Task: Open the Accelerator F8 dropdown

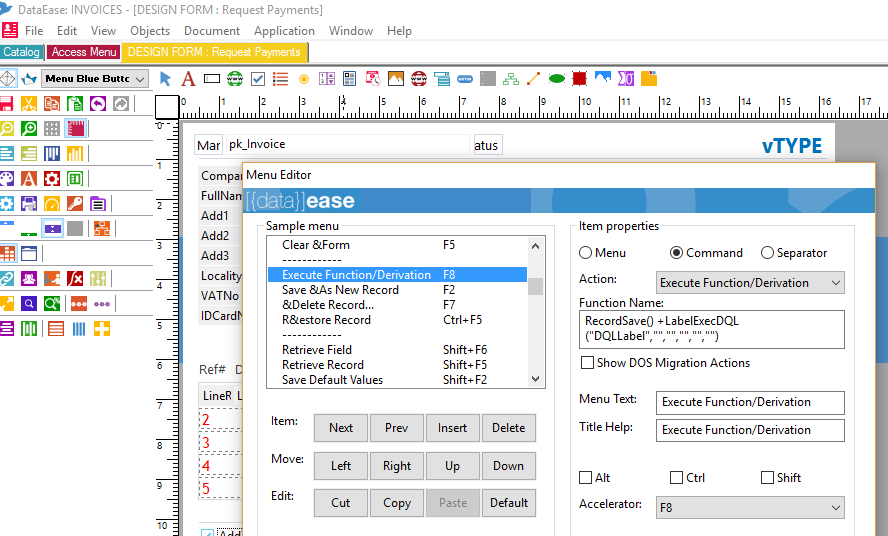Action: coord(750,508)
